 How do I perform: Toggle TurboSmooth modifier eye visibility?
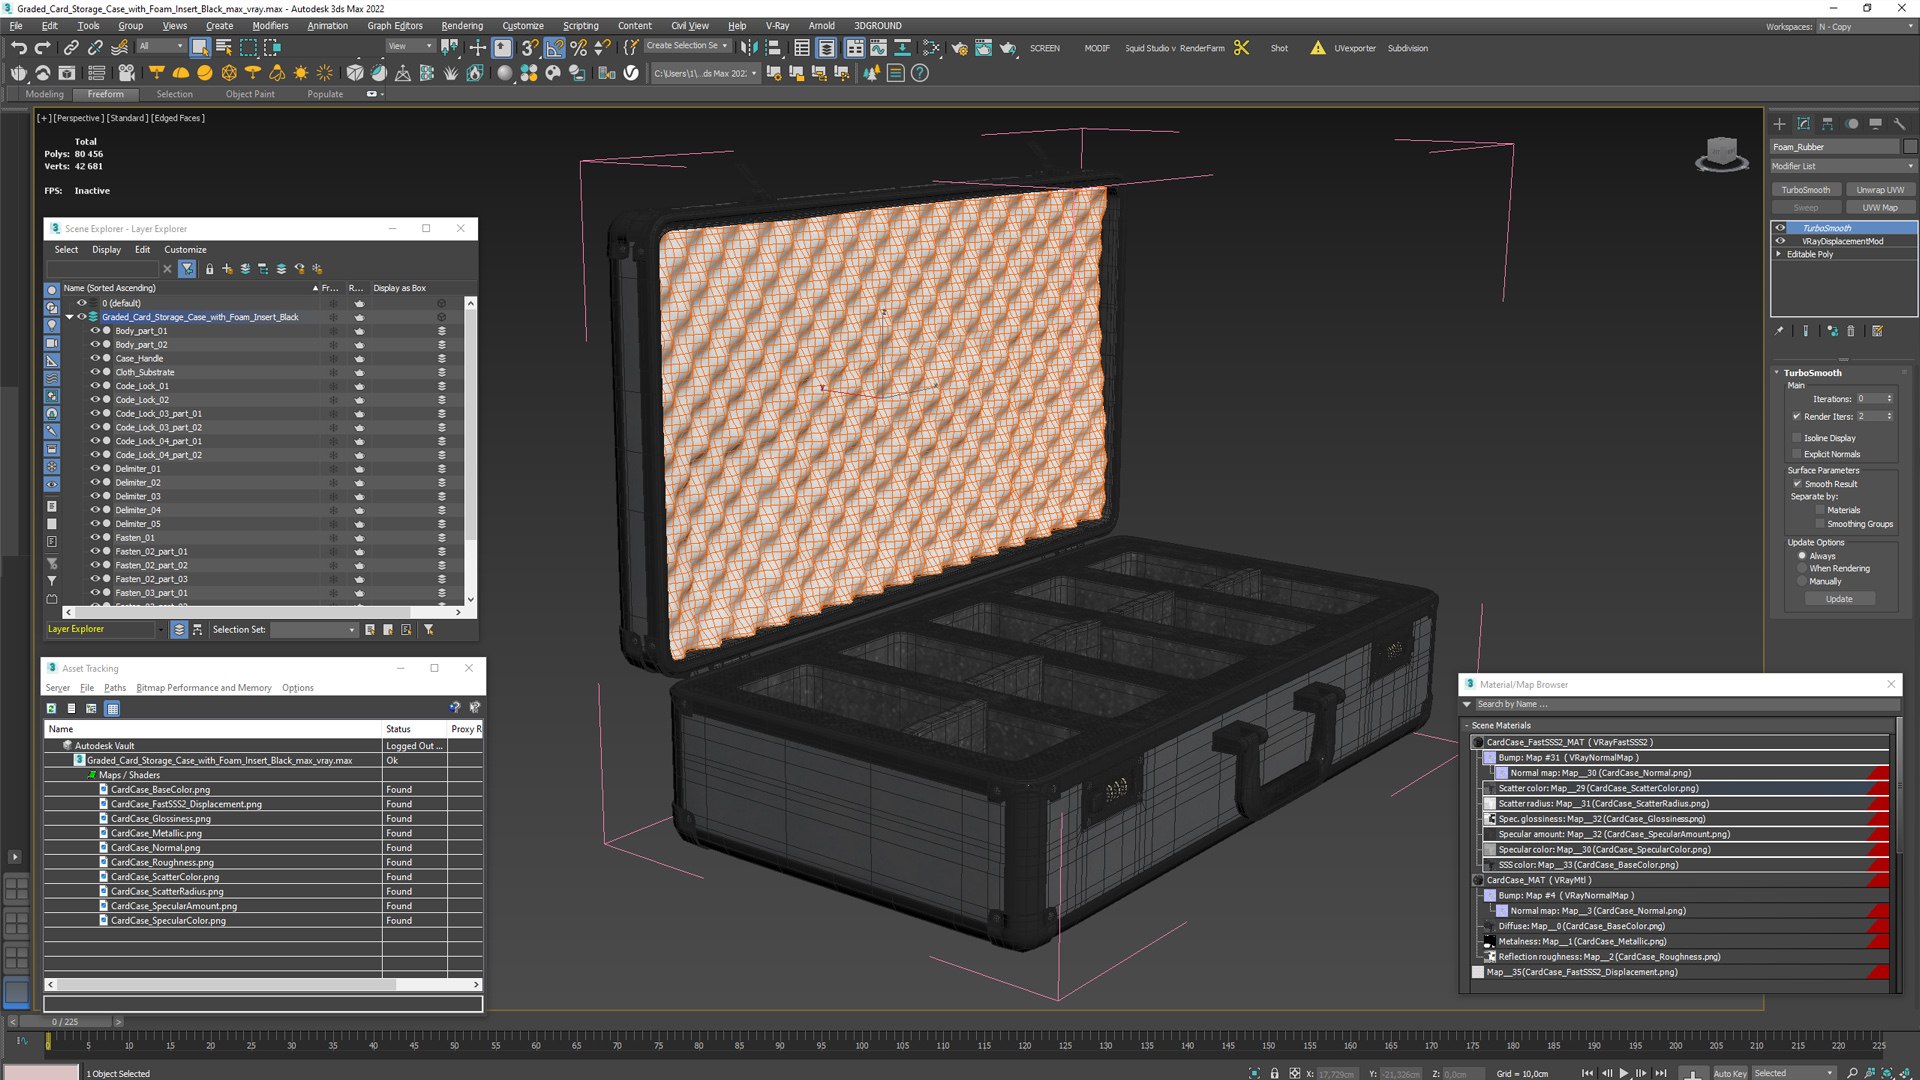1780,228
